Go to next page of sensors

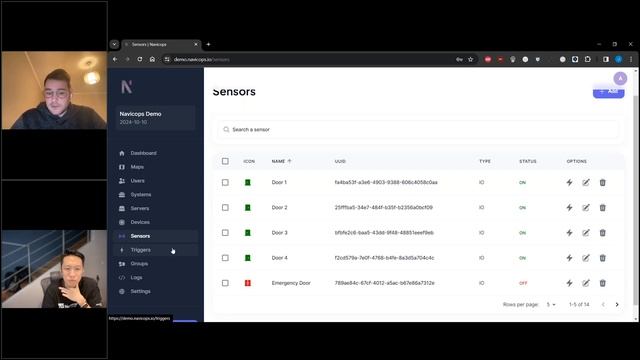(617, 304)
